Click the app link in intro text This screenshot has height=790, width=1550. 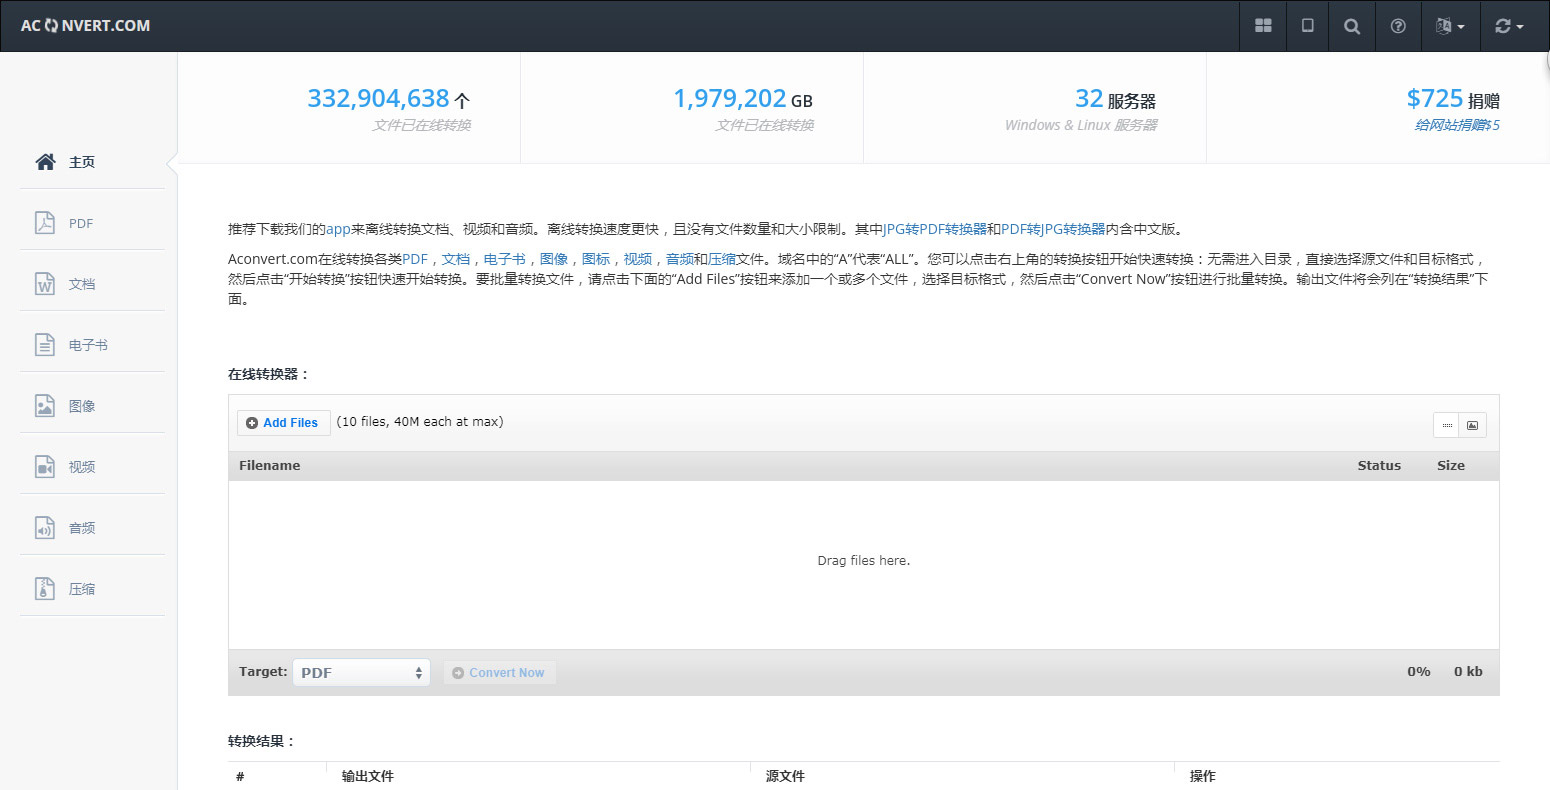point(338,229)
